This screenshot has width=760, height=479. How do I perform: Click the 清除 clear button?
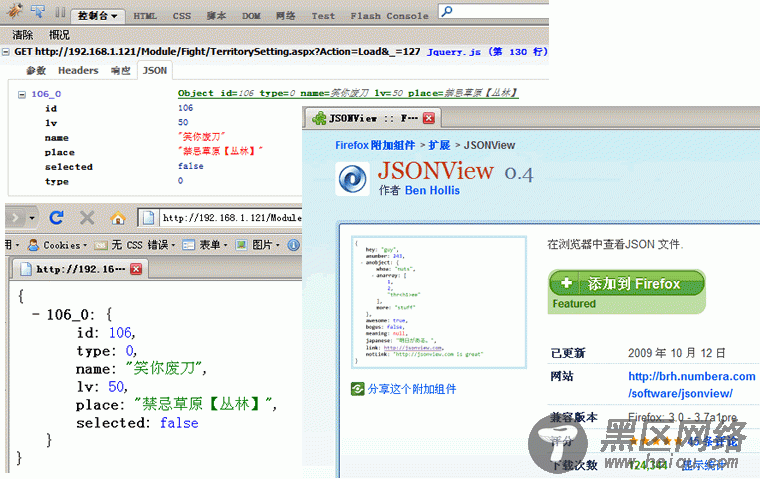coord(23,35)
